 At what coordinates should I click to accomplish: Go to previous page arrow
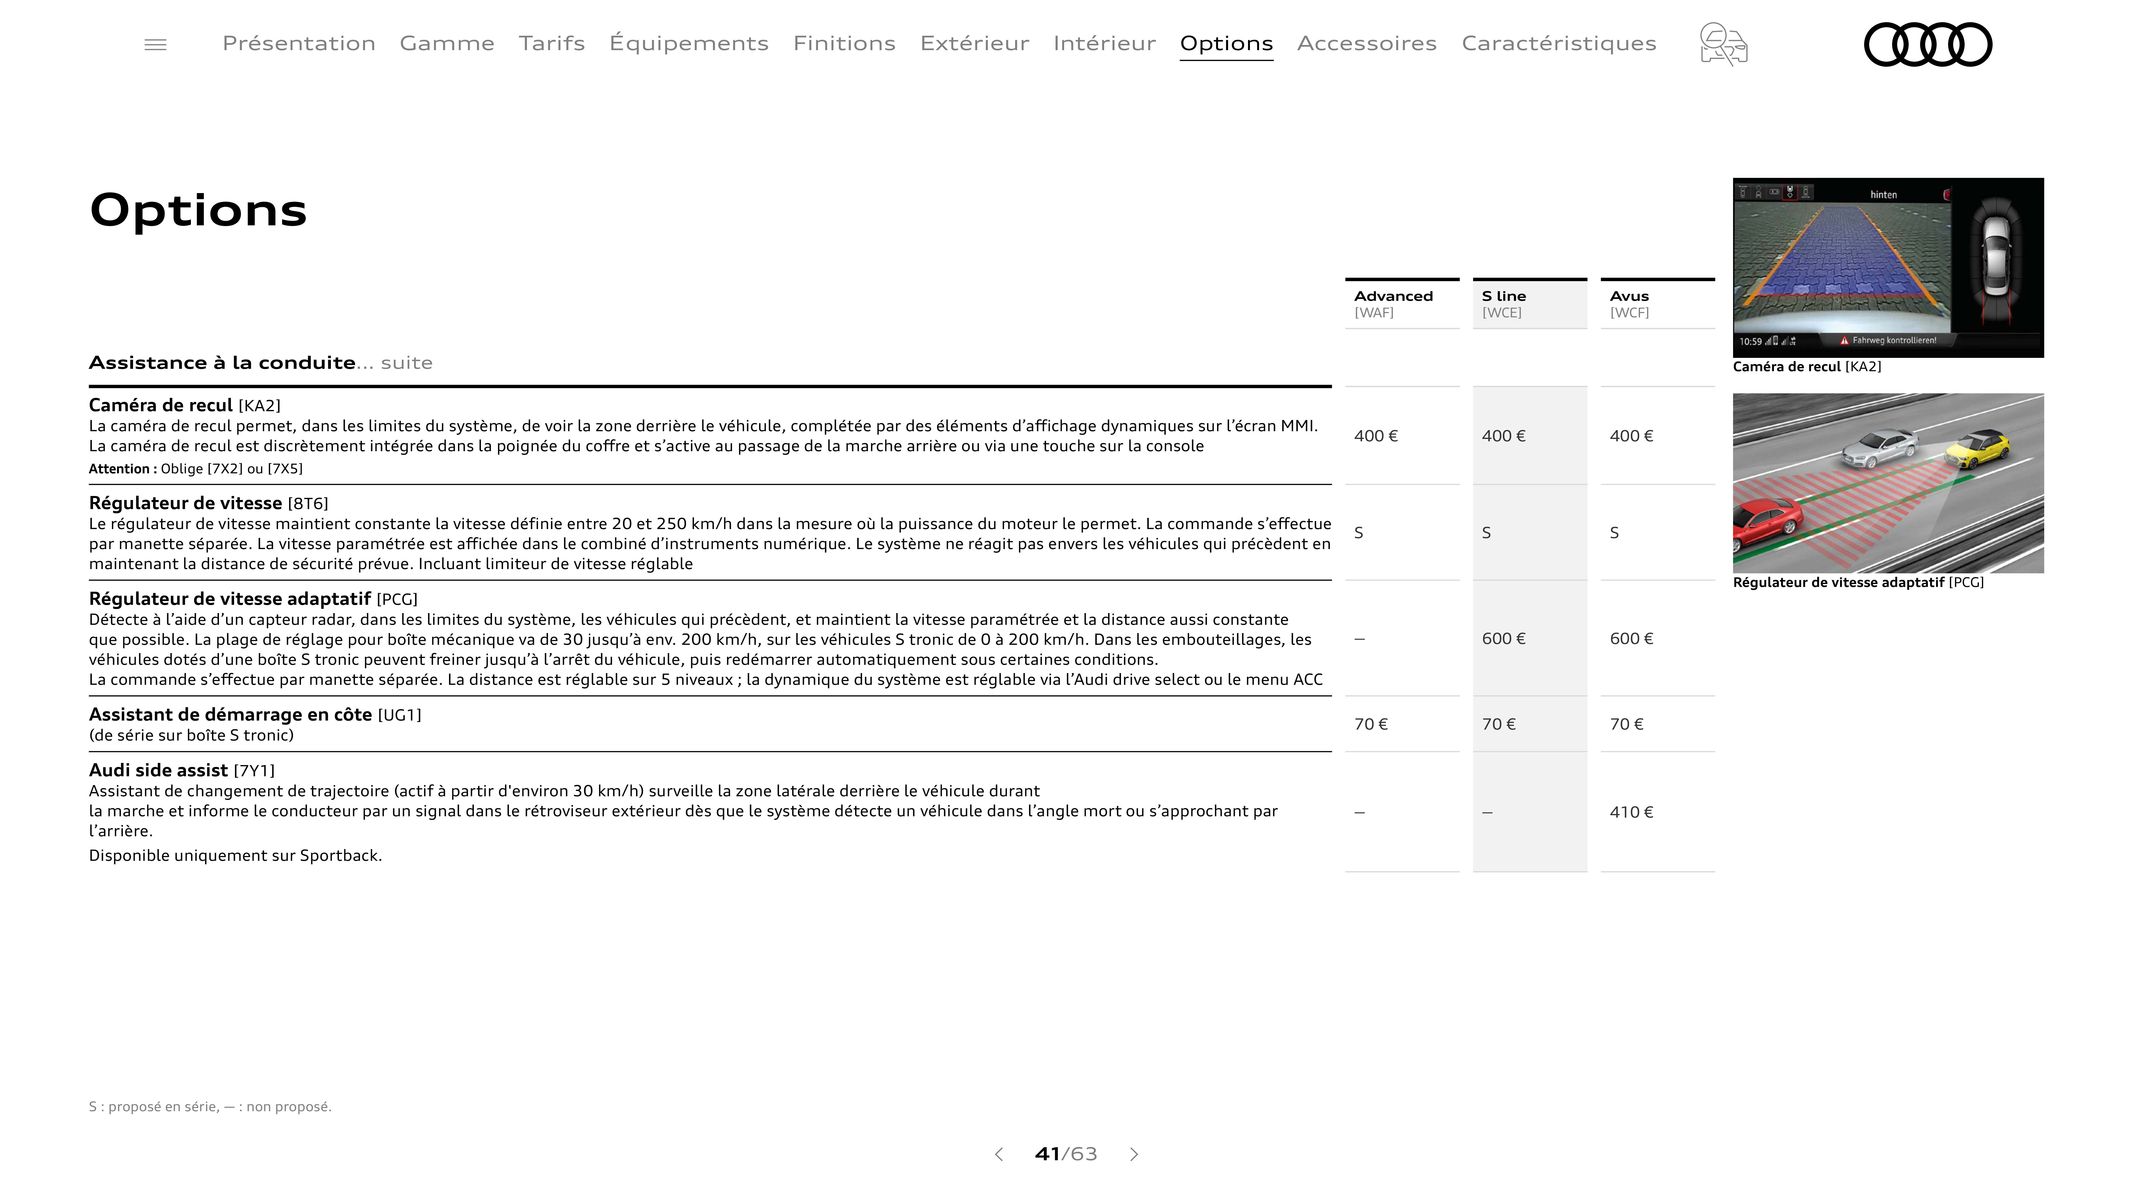coord(998,1154)
